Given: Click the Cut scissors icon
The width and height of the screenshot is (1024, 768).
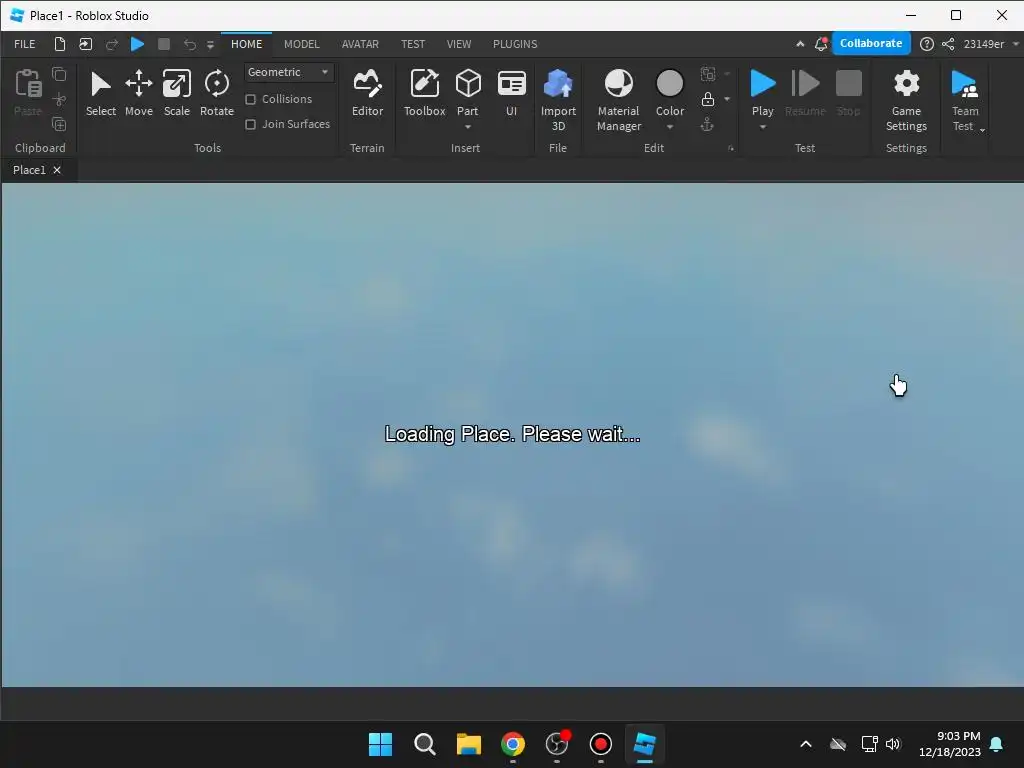Looking at the screenshot, I should tap(59, 99).
